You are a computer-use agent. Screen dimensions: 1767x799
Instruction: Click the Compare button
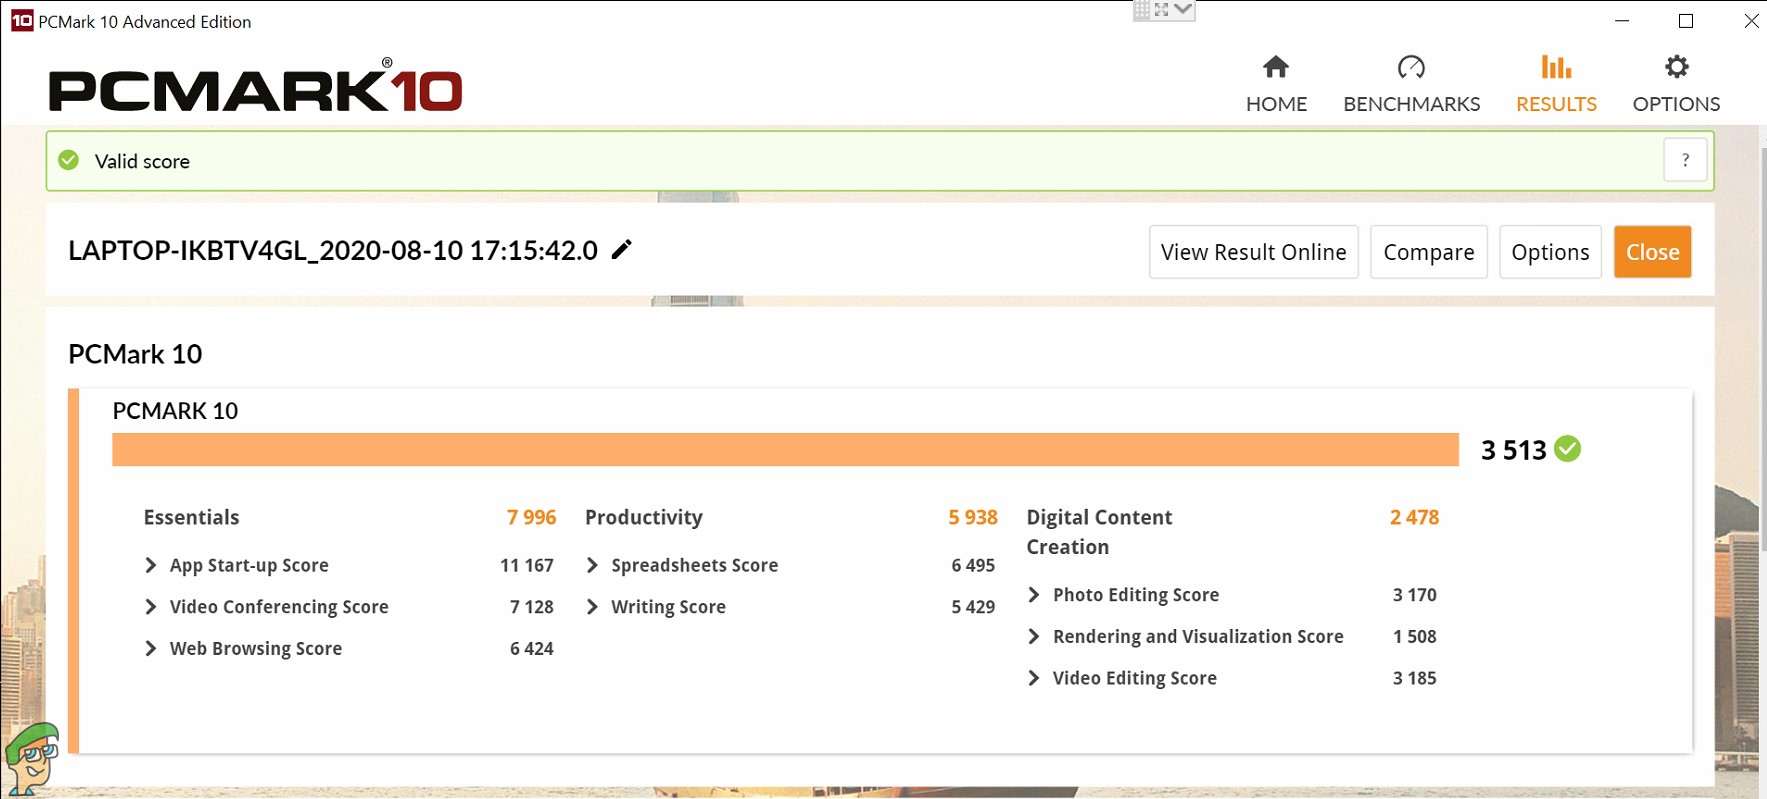tap(1428, 252)
